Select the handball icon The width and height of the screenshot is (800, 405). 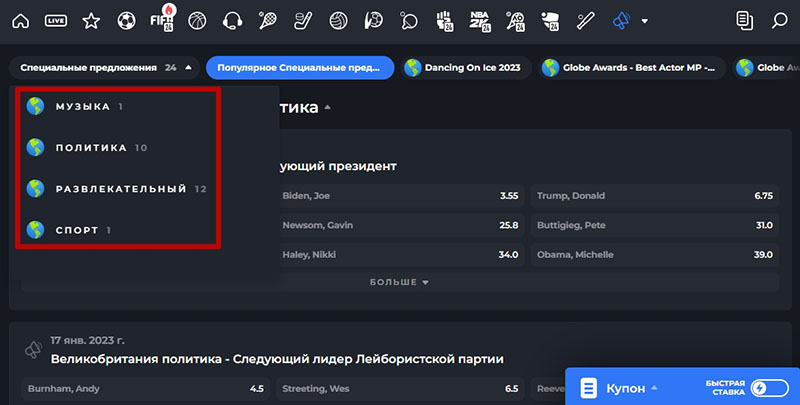click(x=373, y=21)
